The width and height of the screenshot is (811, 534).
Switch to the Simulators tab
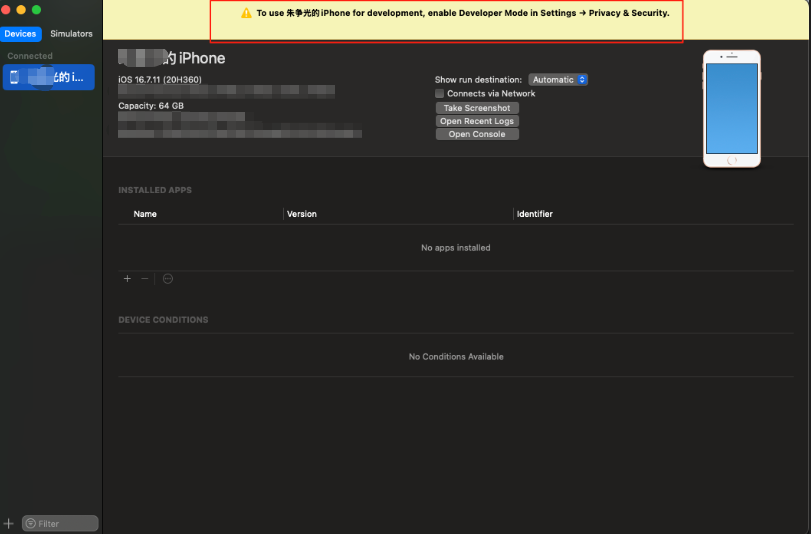[71, 34]
